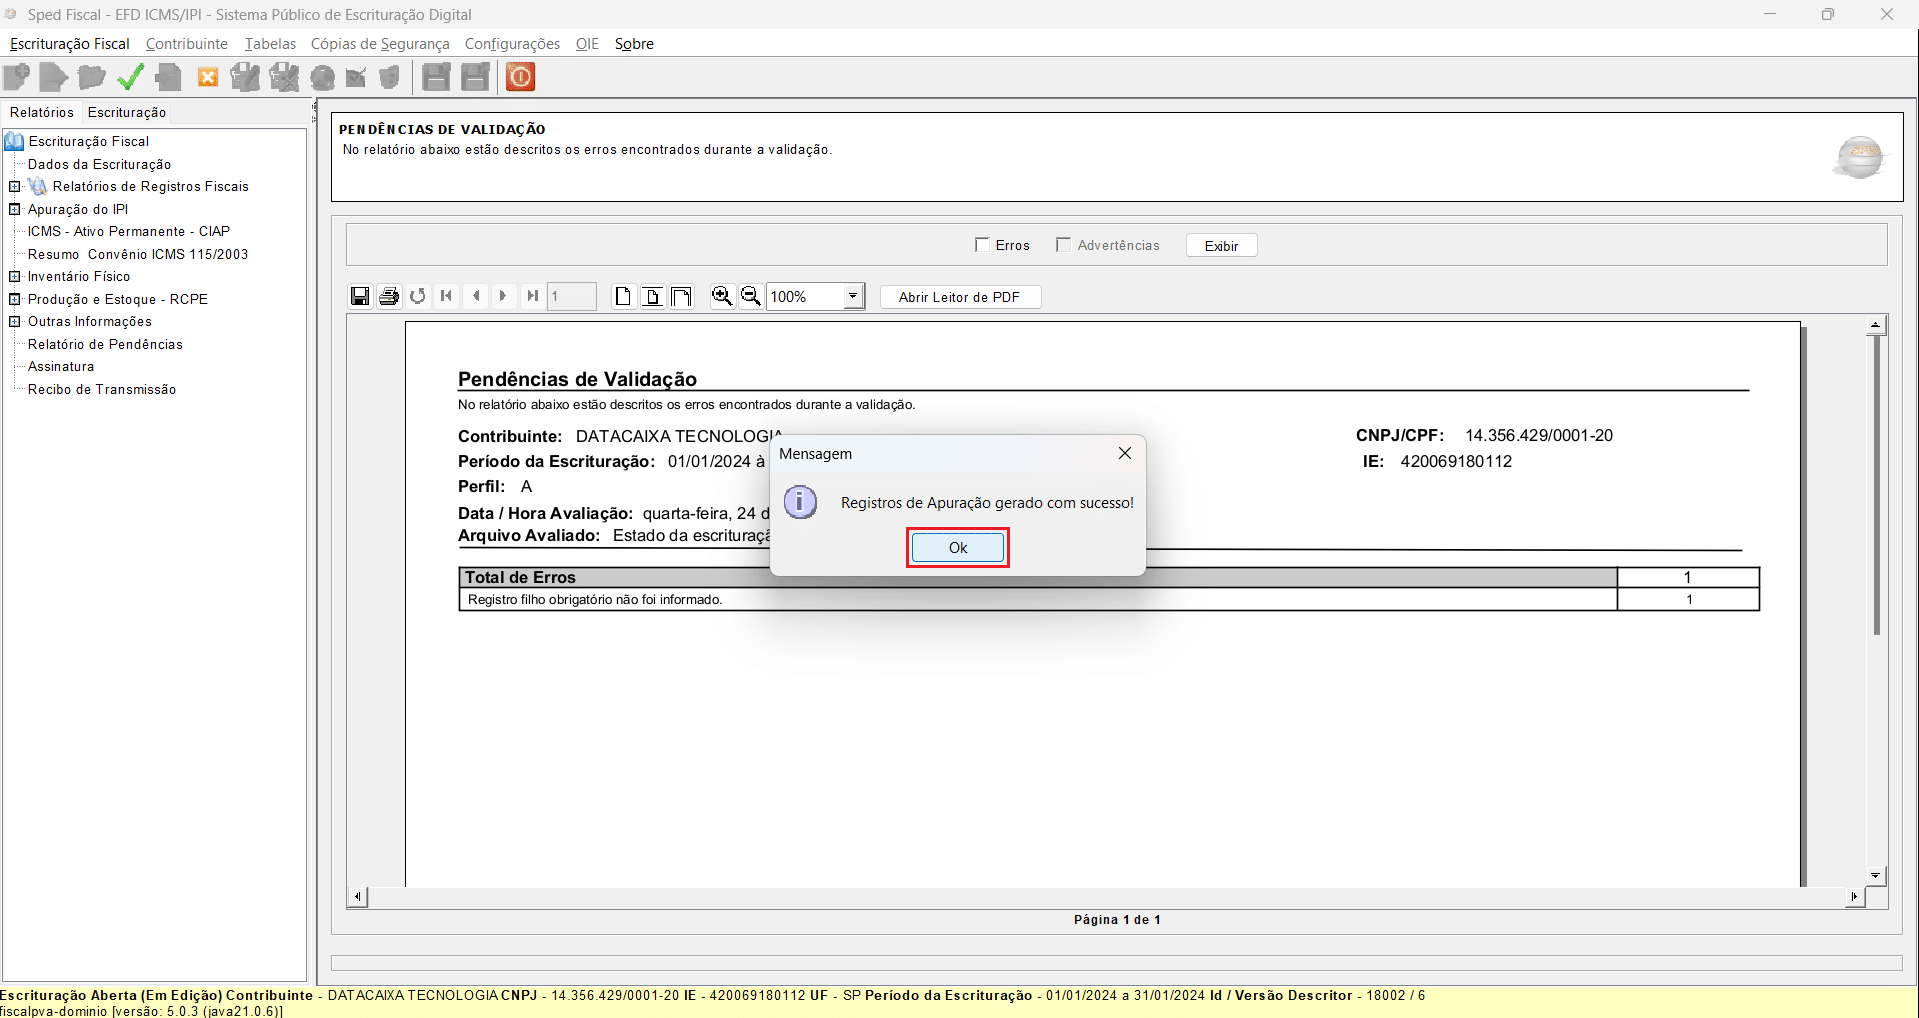The height and width of the screenshot is (1018, 1919).
Task: Go to the last report page
Action: tap(532, 296)
